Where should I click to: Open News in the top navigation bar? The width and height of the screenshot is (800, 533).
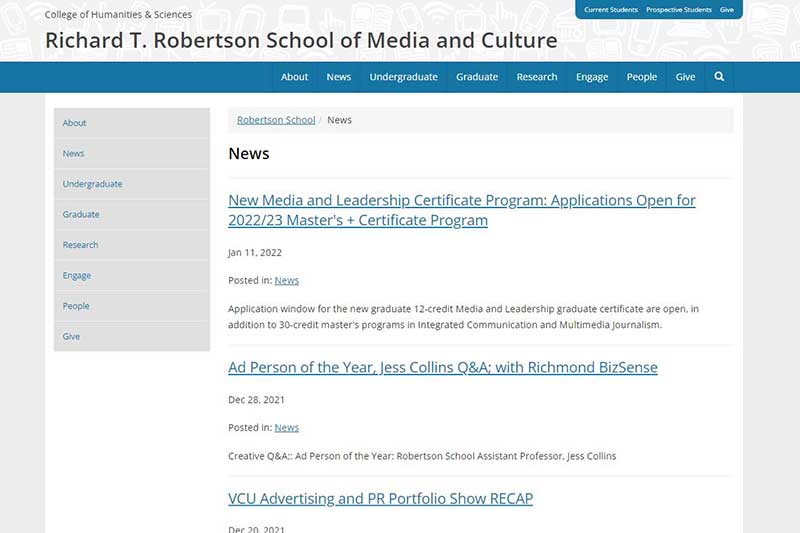[339, 77]
